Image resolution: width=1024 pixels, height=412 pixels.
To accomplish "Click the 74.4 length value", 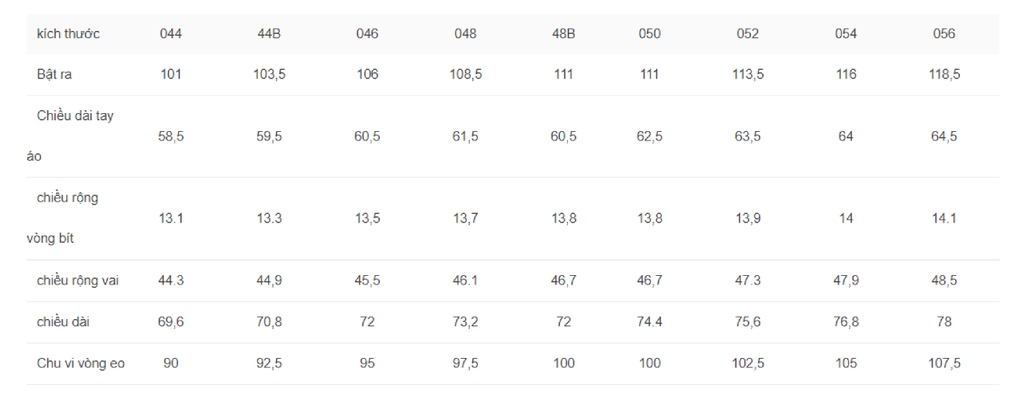I will point(649,322).
